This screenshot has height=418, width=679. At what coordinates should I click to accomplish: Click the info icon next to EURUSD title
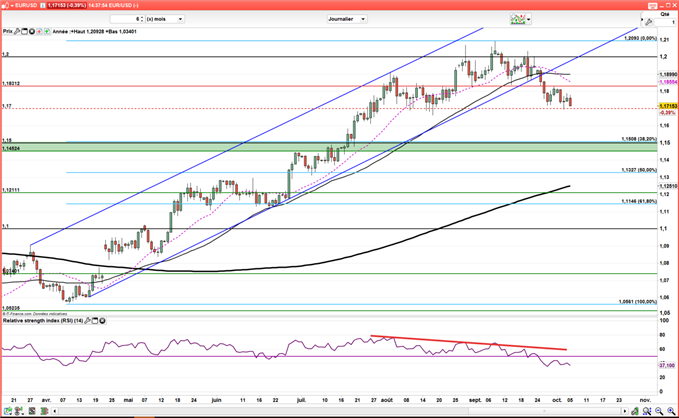tap(42, 5)
